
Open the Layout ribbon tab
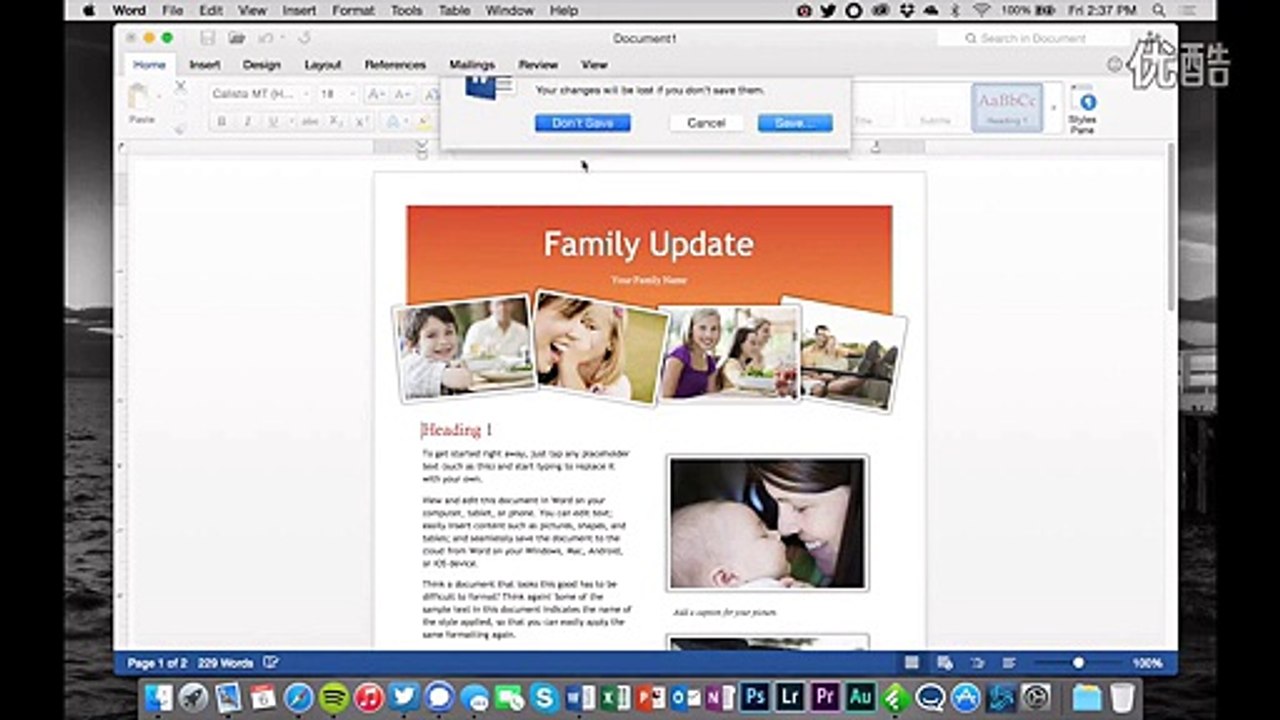[323, 65]
